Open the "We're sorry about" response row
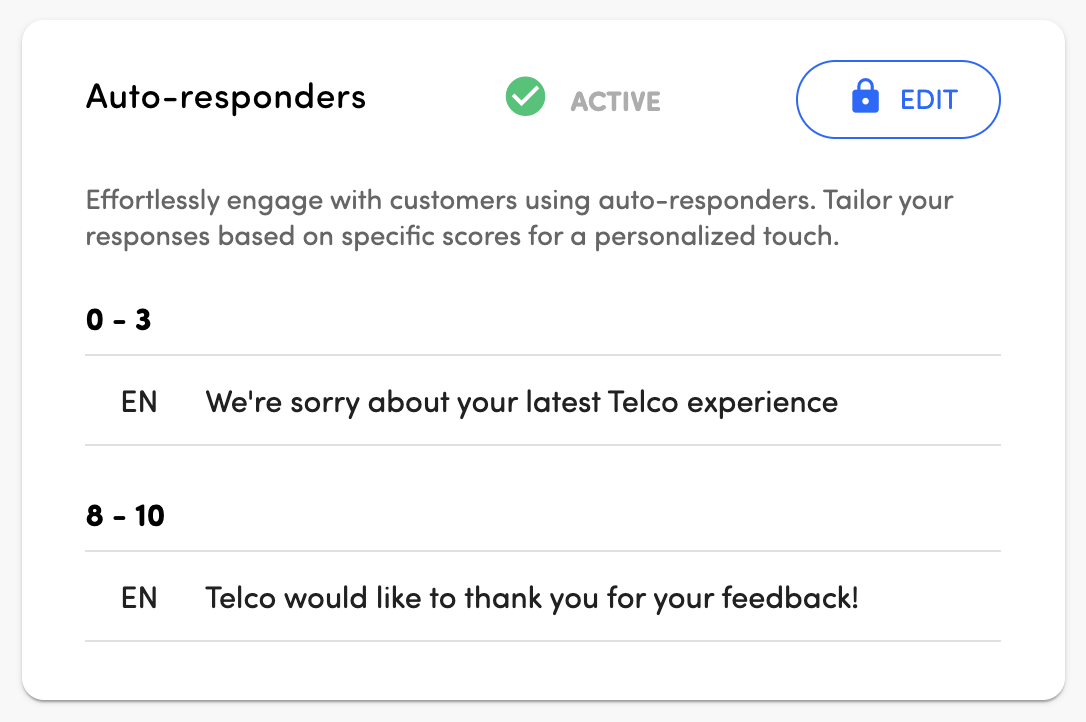 (520, 402)
